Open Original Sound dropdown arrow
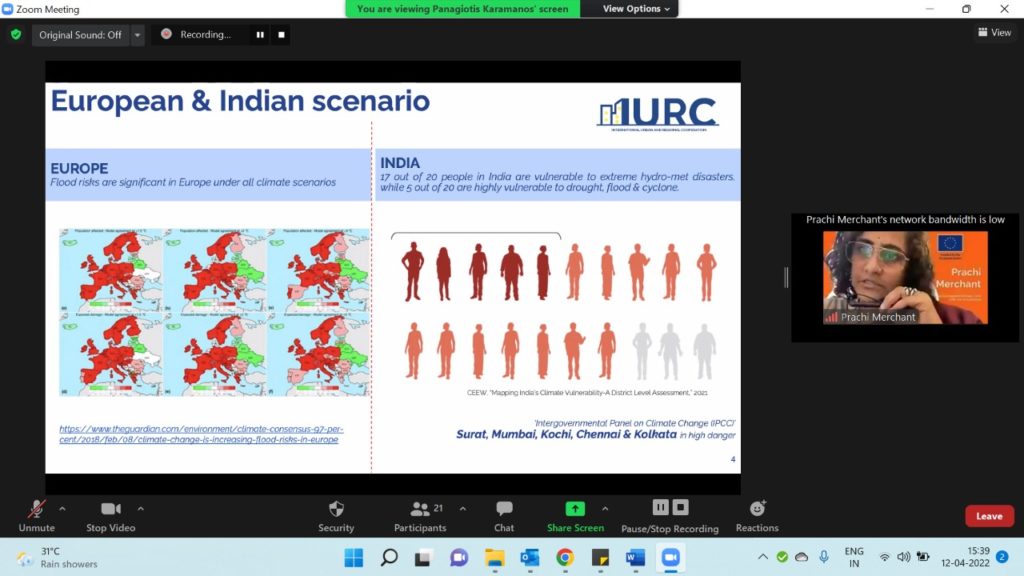 (x=138, y=35)
